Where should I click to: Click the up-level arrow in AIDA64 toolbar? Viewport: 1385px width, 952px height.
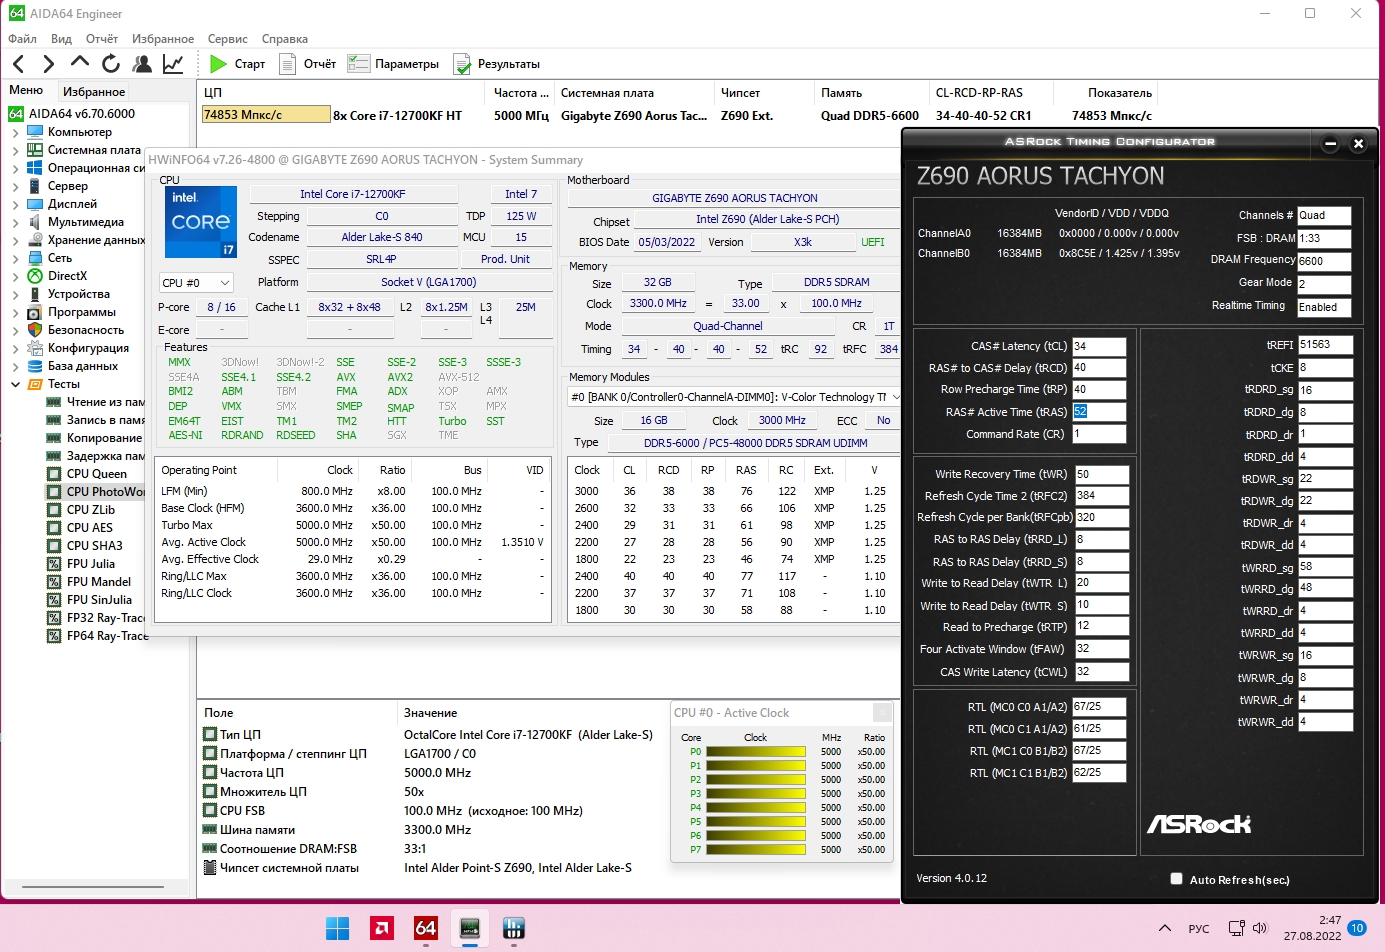point(79,63)
